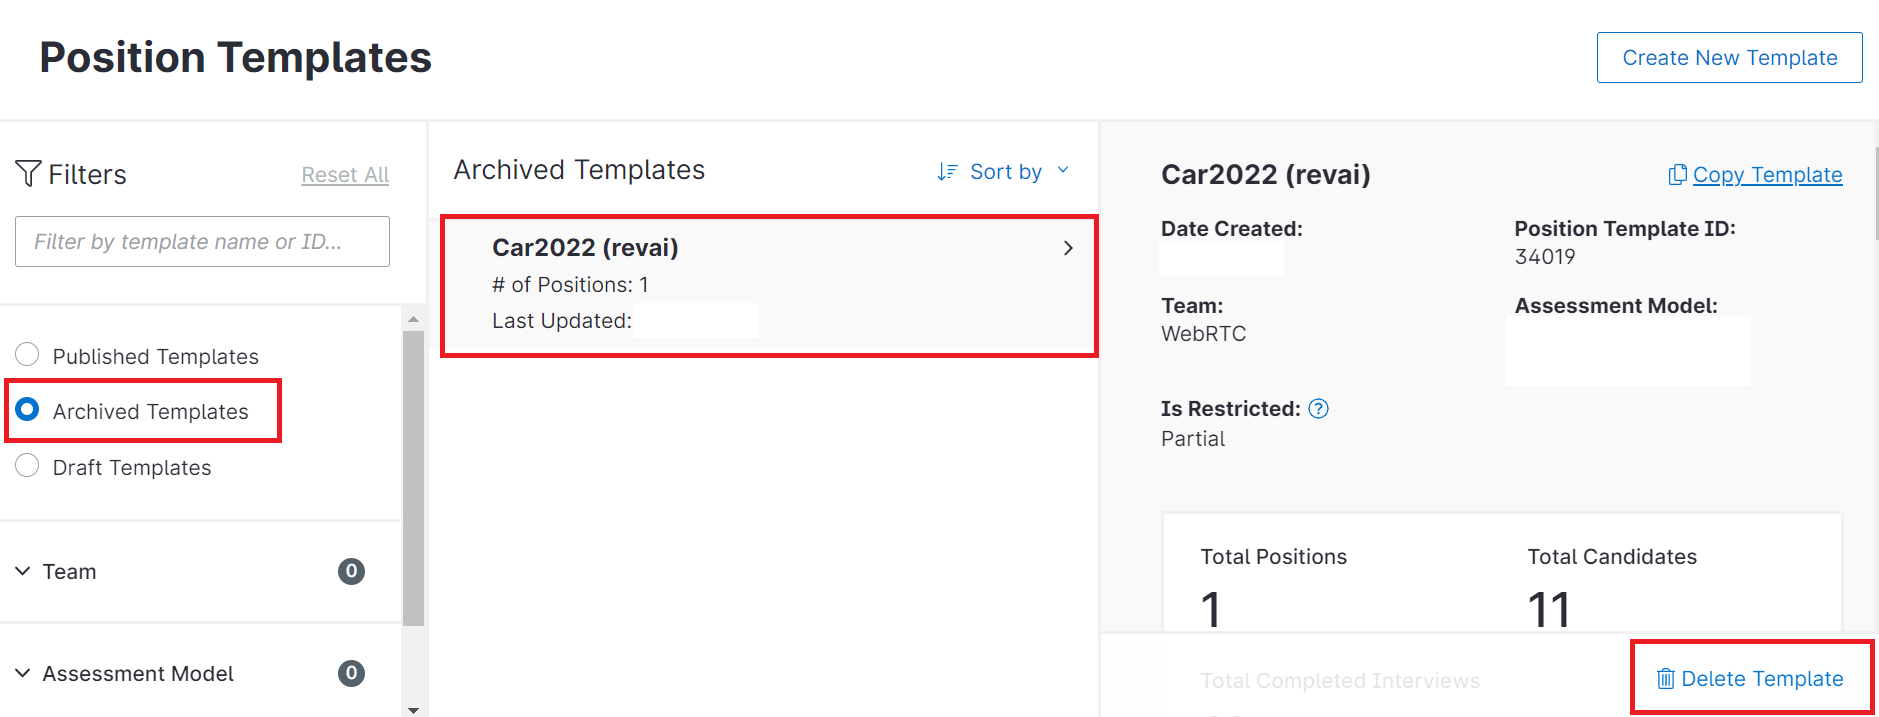Click the Team filter count badge
This screenshot has height=717, width=1879.
point(351,571)
